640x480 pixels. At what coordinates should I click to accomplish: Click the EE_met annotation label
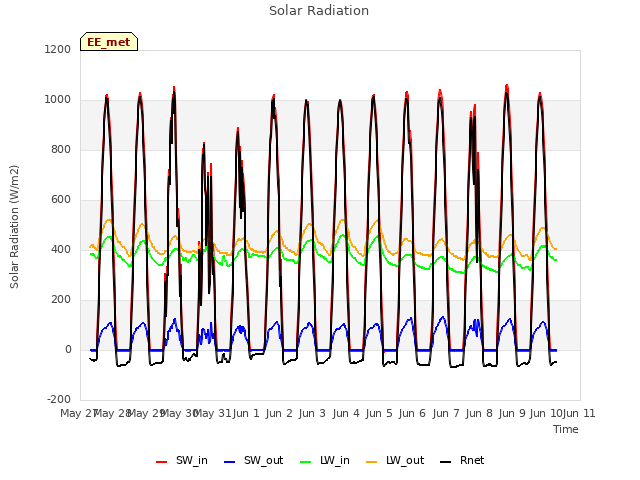pyautogui.click(x=109, y=42)
